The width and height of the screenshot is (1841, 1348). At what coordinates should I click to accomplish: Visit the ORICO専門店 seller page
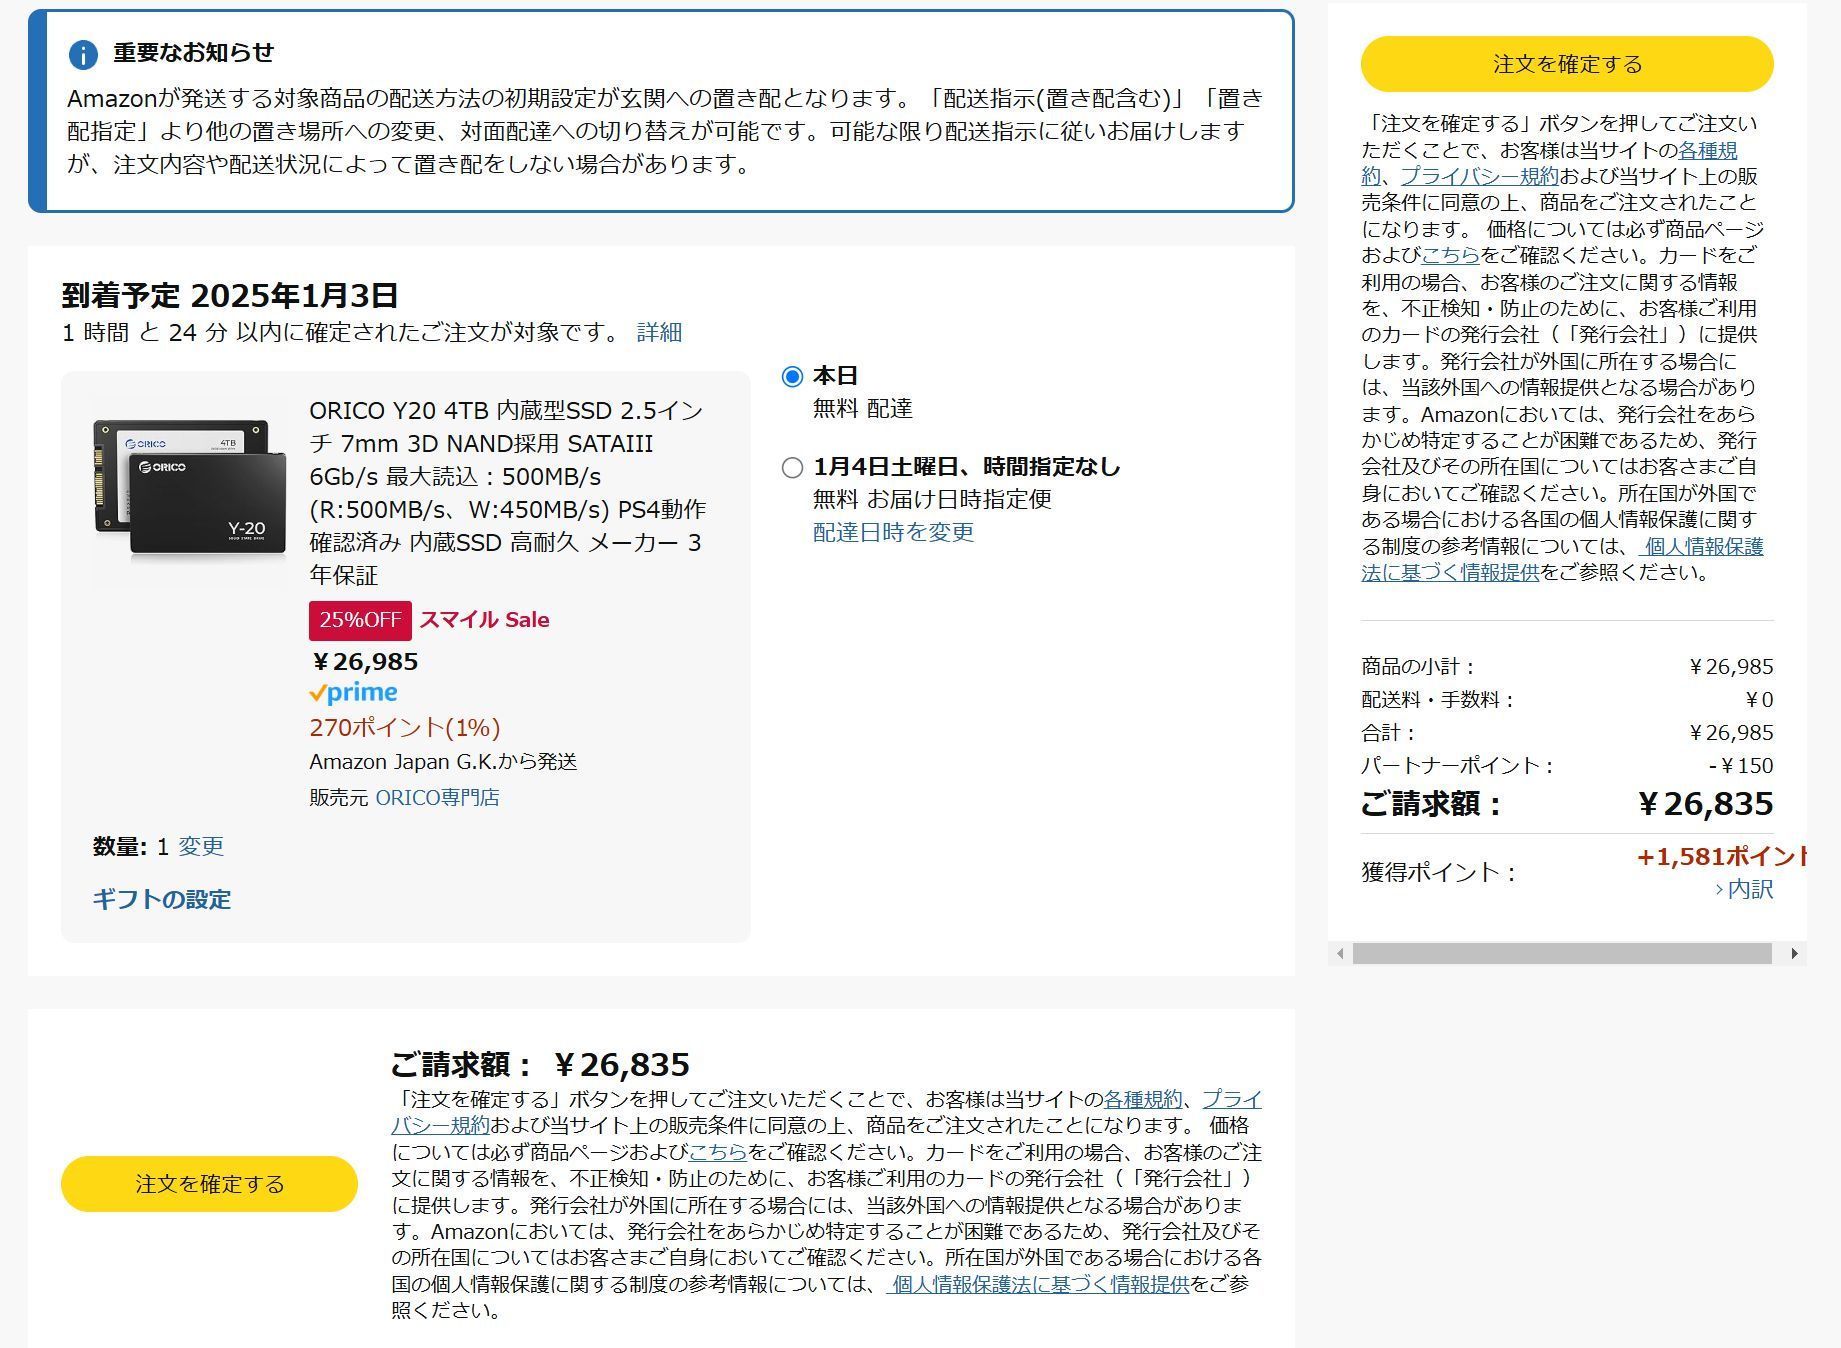coord(437,797)
